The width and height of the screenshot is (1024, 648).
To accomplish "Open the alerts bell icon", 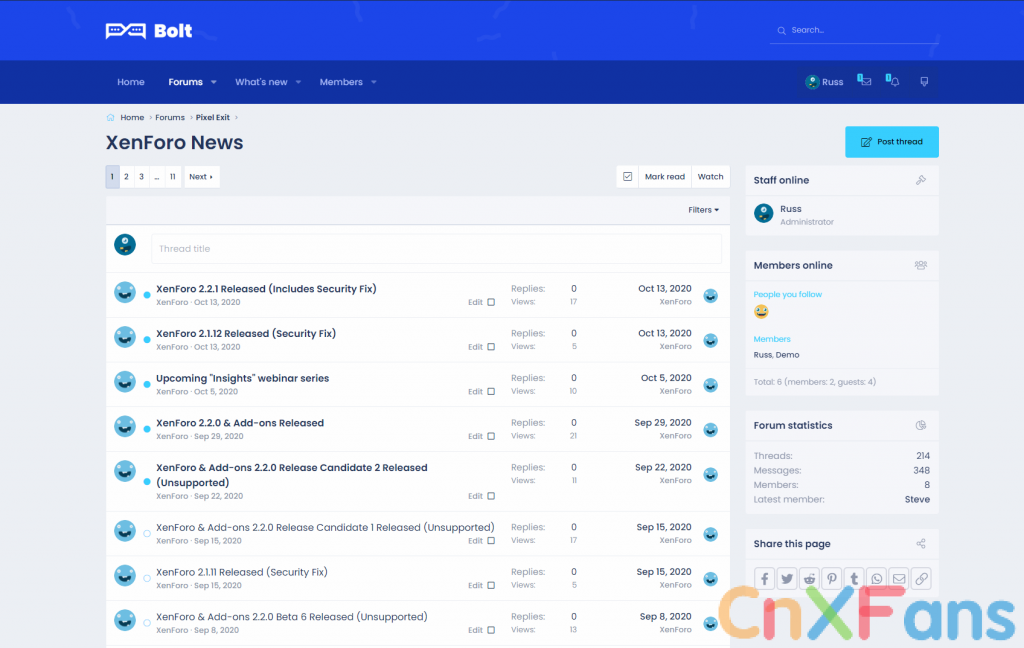I will pyautogui.click(x=893, y=81).
